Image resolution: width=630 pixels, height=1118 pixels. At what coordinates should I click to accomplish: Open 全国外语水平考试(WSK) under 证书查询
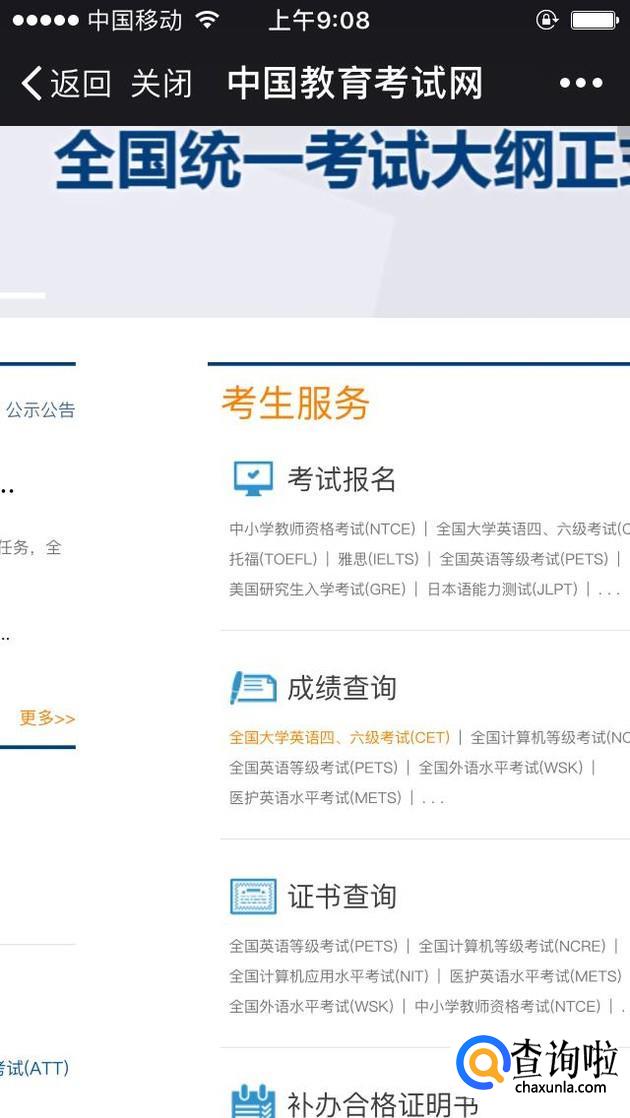coord(311,1006)
